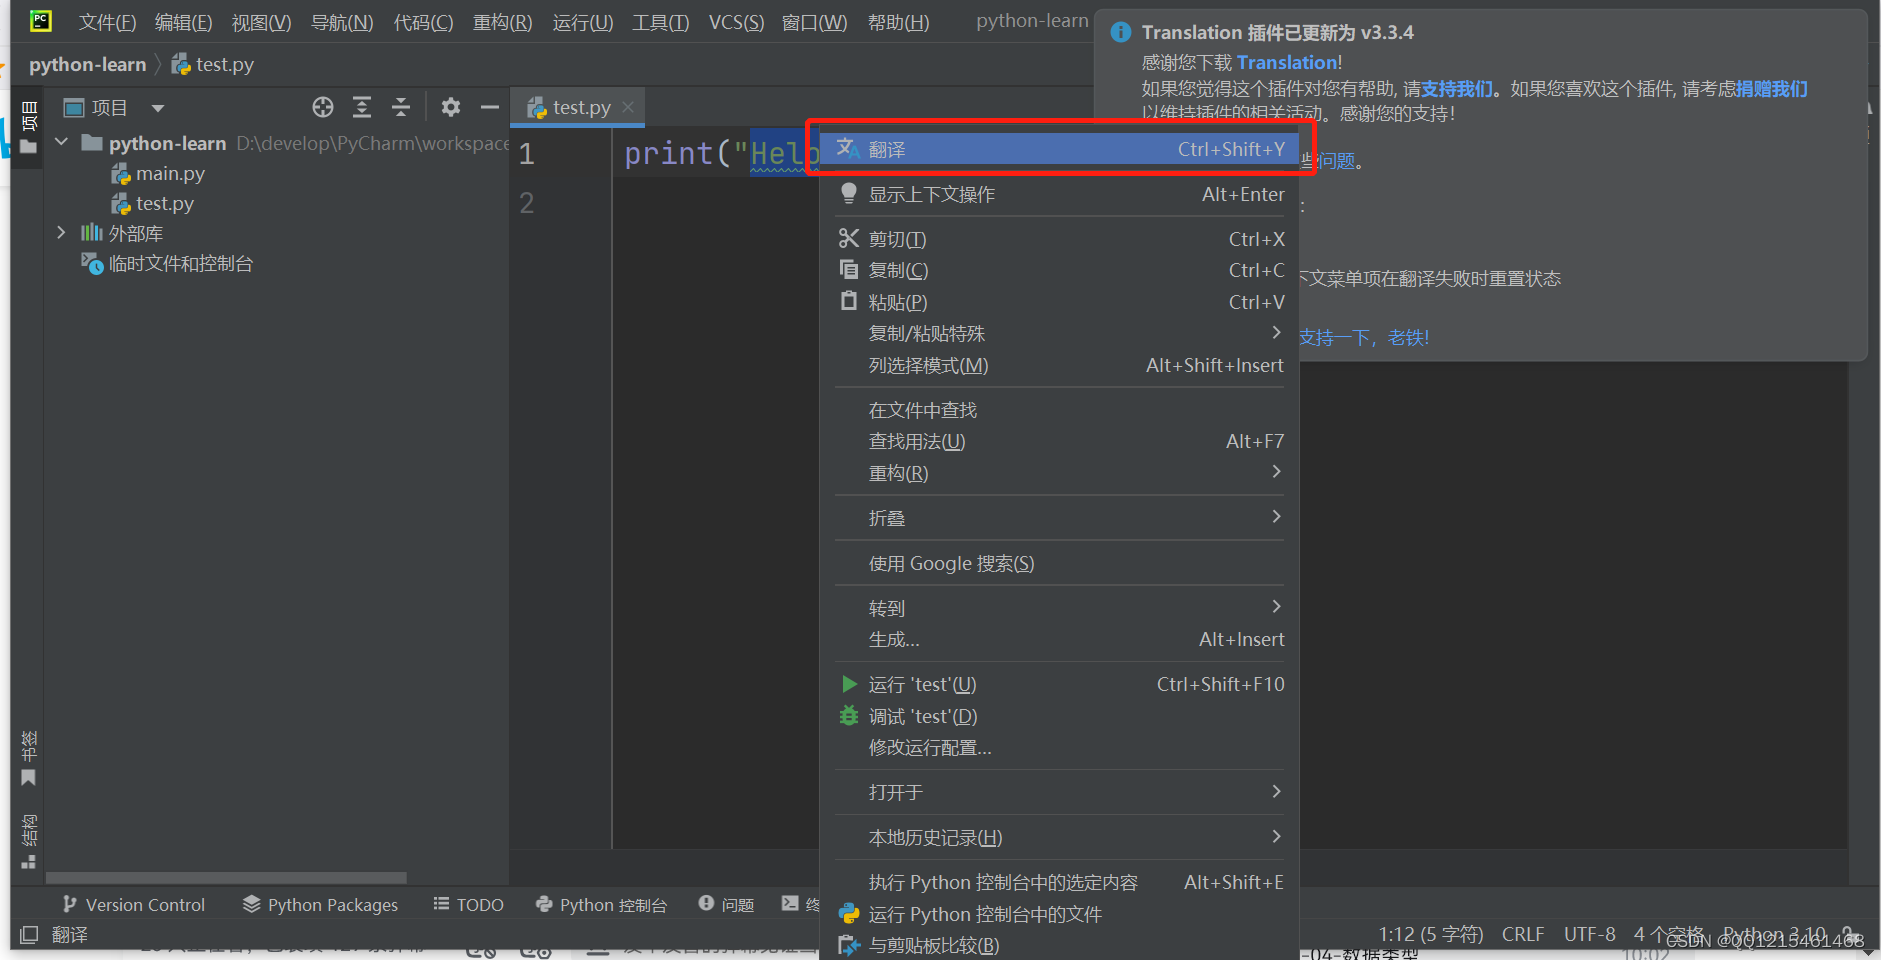Open 重构(R) menu in menu bar
Viewport: 1881px width, 960px height.
(x=502, y=22)
